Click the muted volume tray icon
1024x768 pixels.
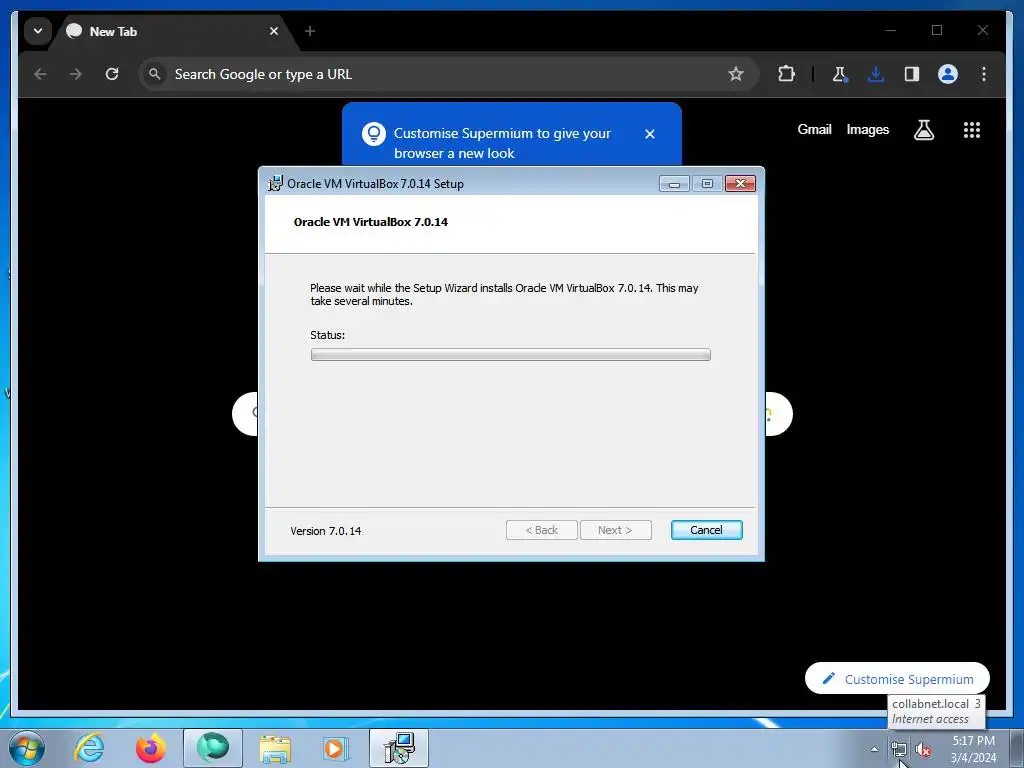pyautogui.click(x=922, y=750)
